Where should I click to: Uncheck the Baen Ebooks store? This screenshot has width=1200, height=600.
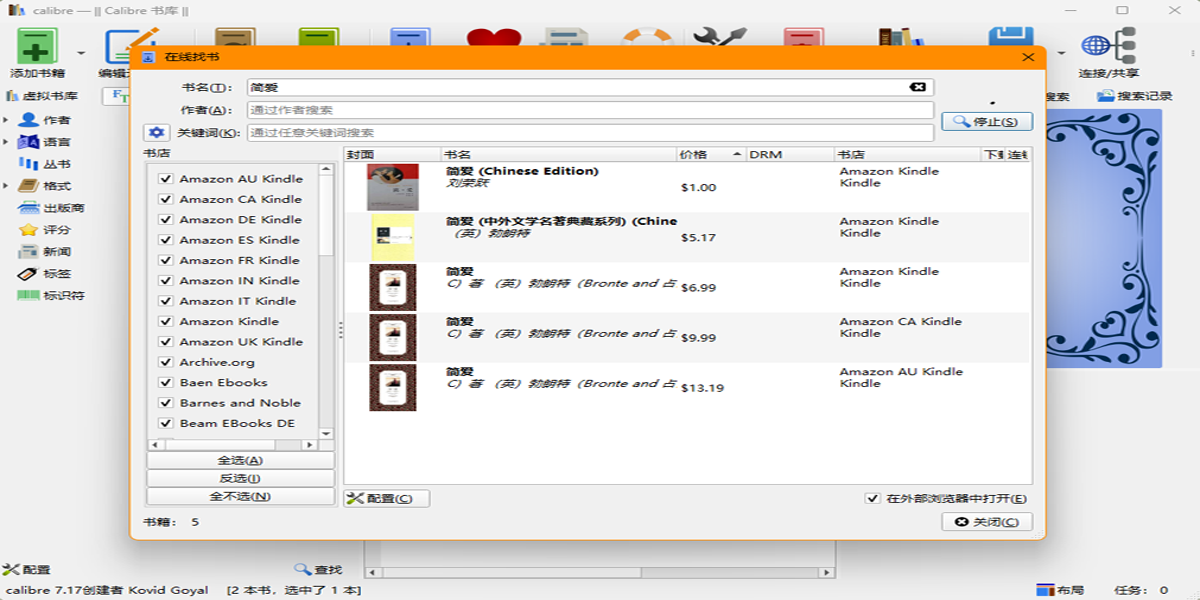point(166,383)
